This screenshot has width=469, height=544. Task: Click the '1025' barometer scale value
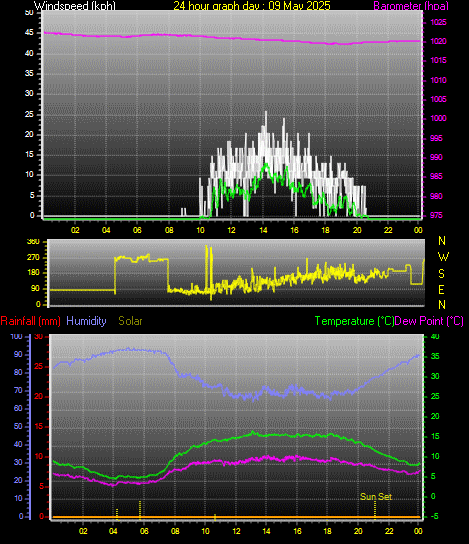click(x=438, y=23)
